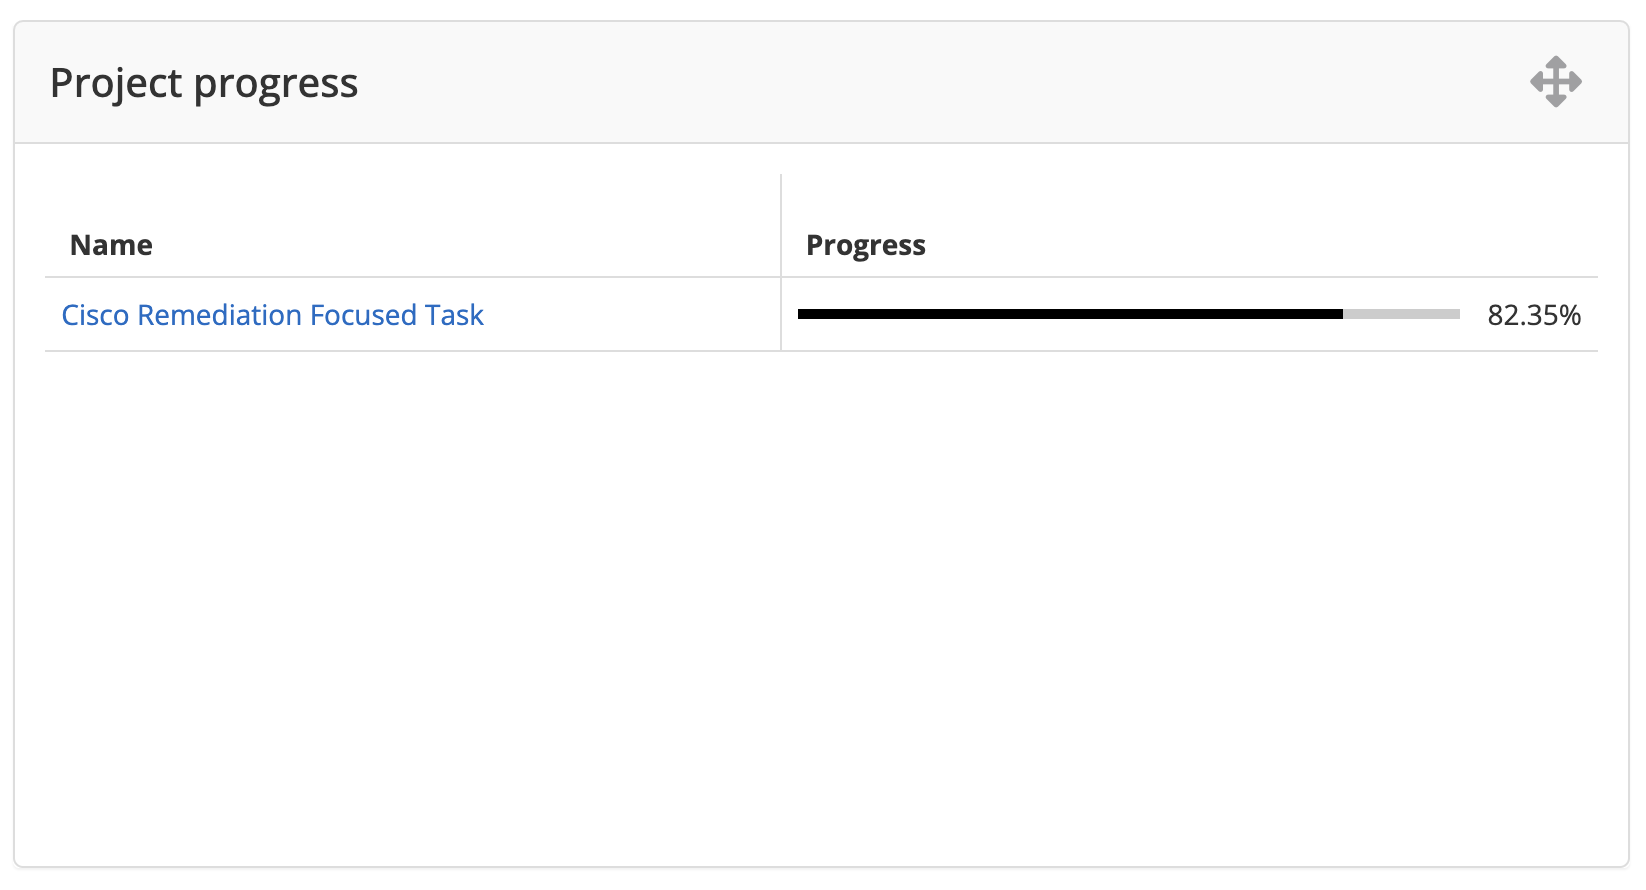Click the Name column header
The width and height of the screenshot is (1646, 890).
(x=111, y=245)
